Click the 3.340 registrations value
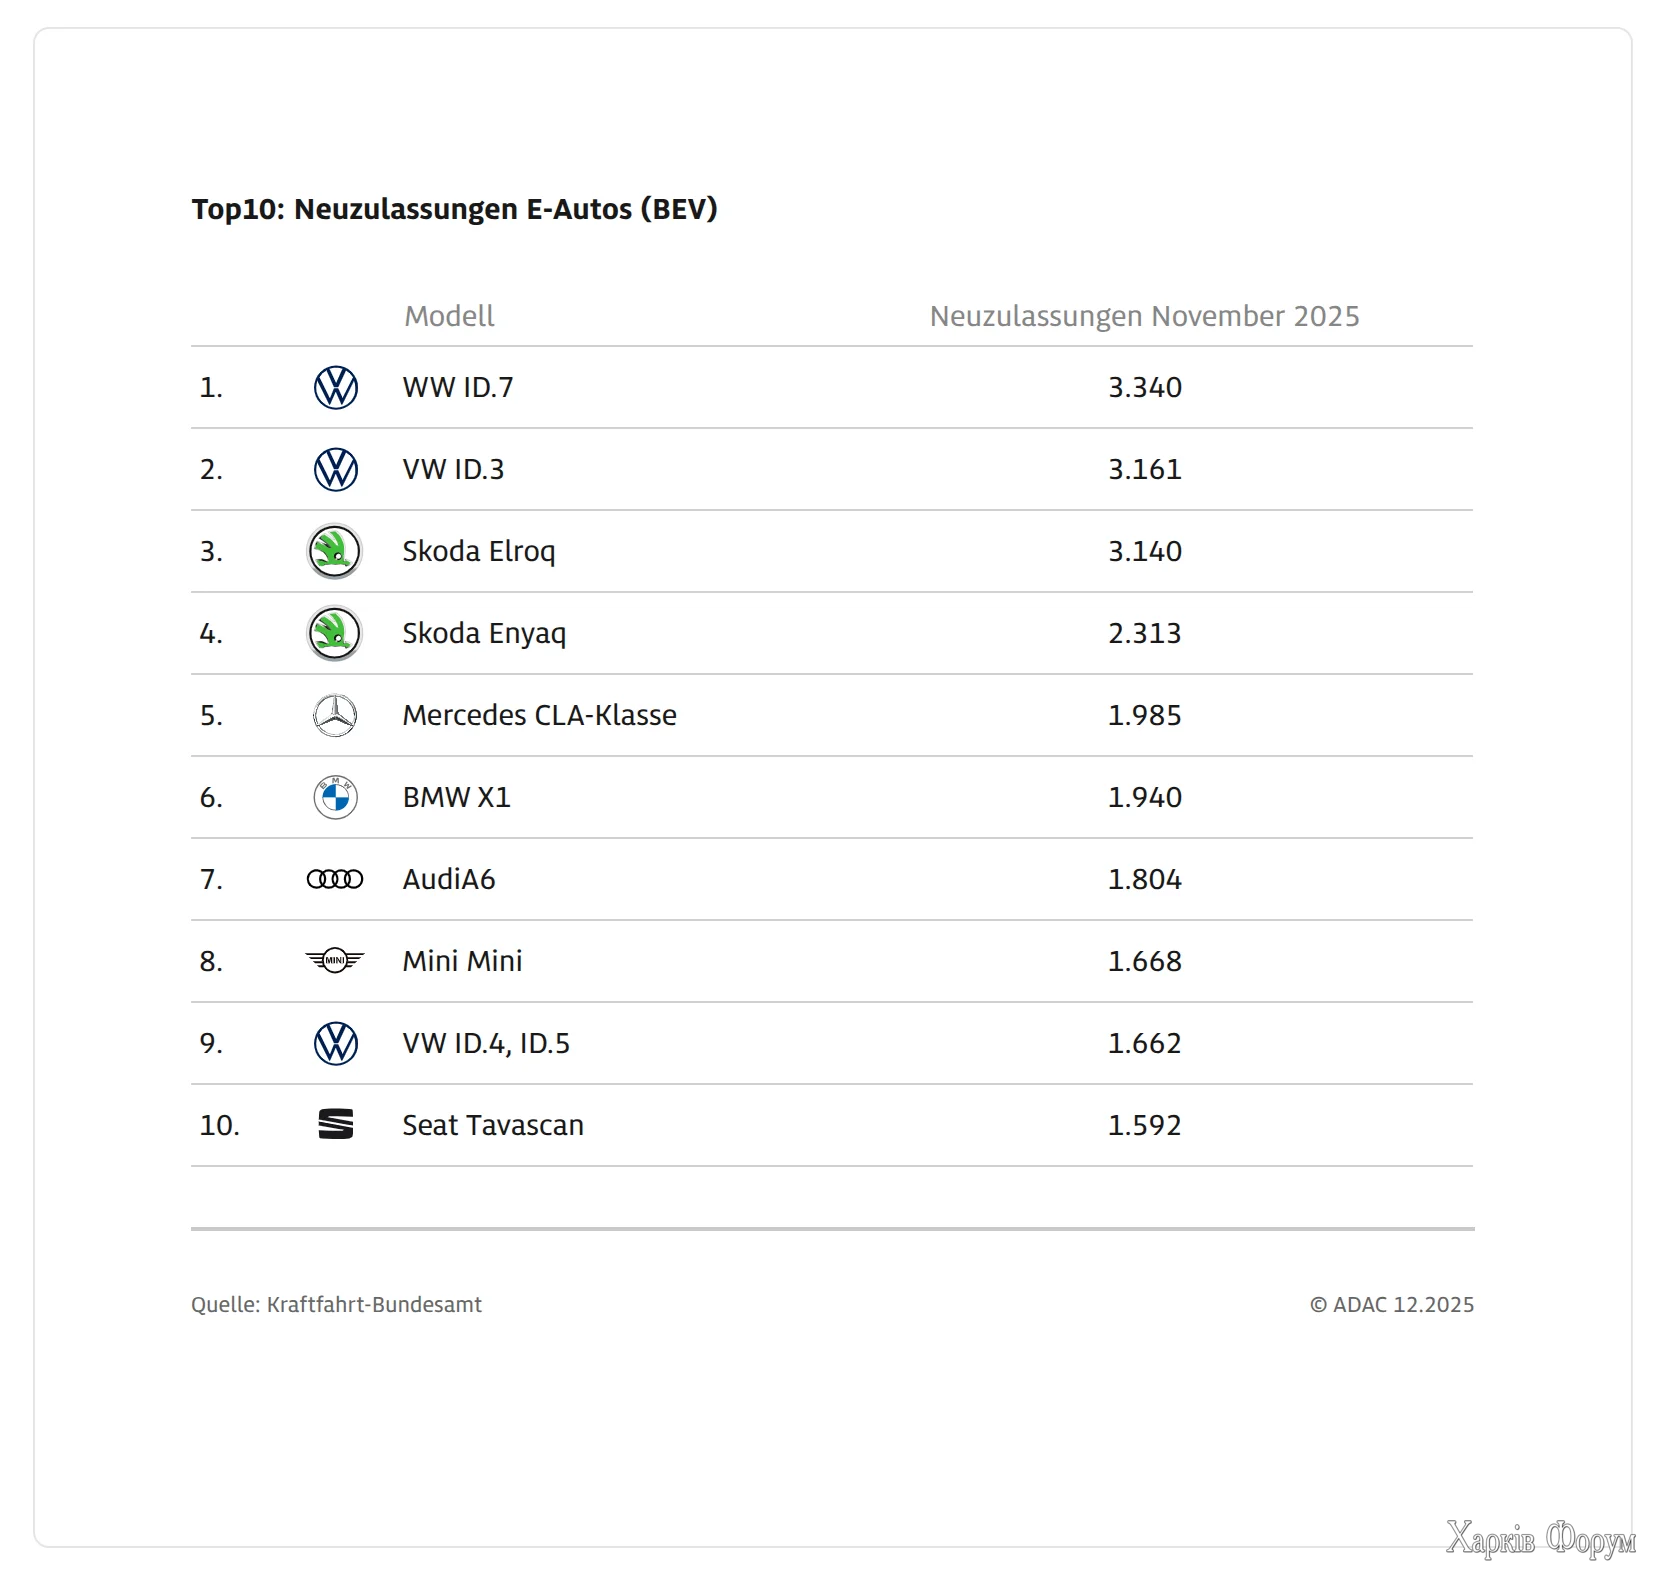This screenshot has height=1576, width=1662. pos(1145,387)
